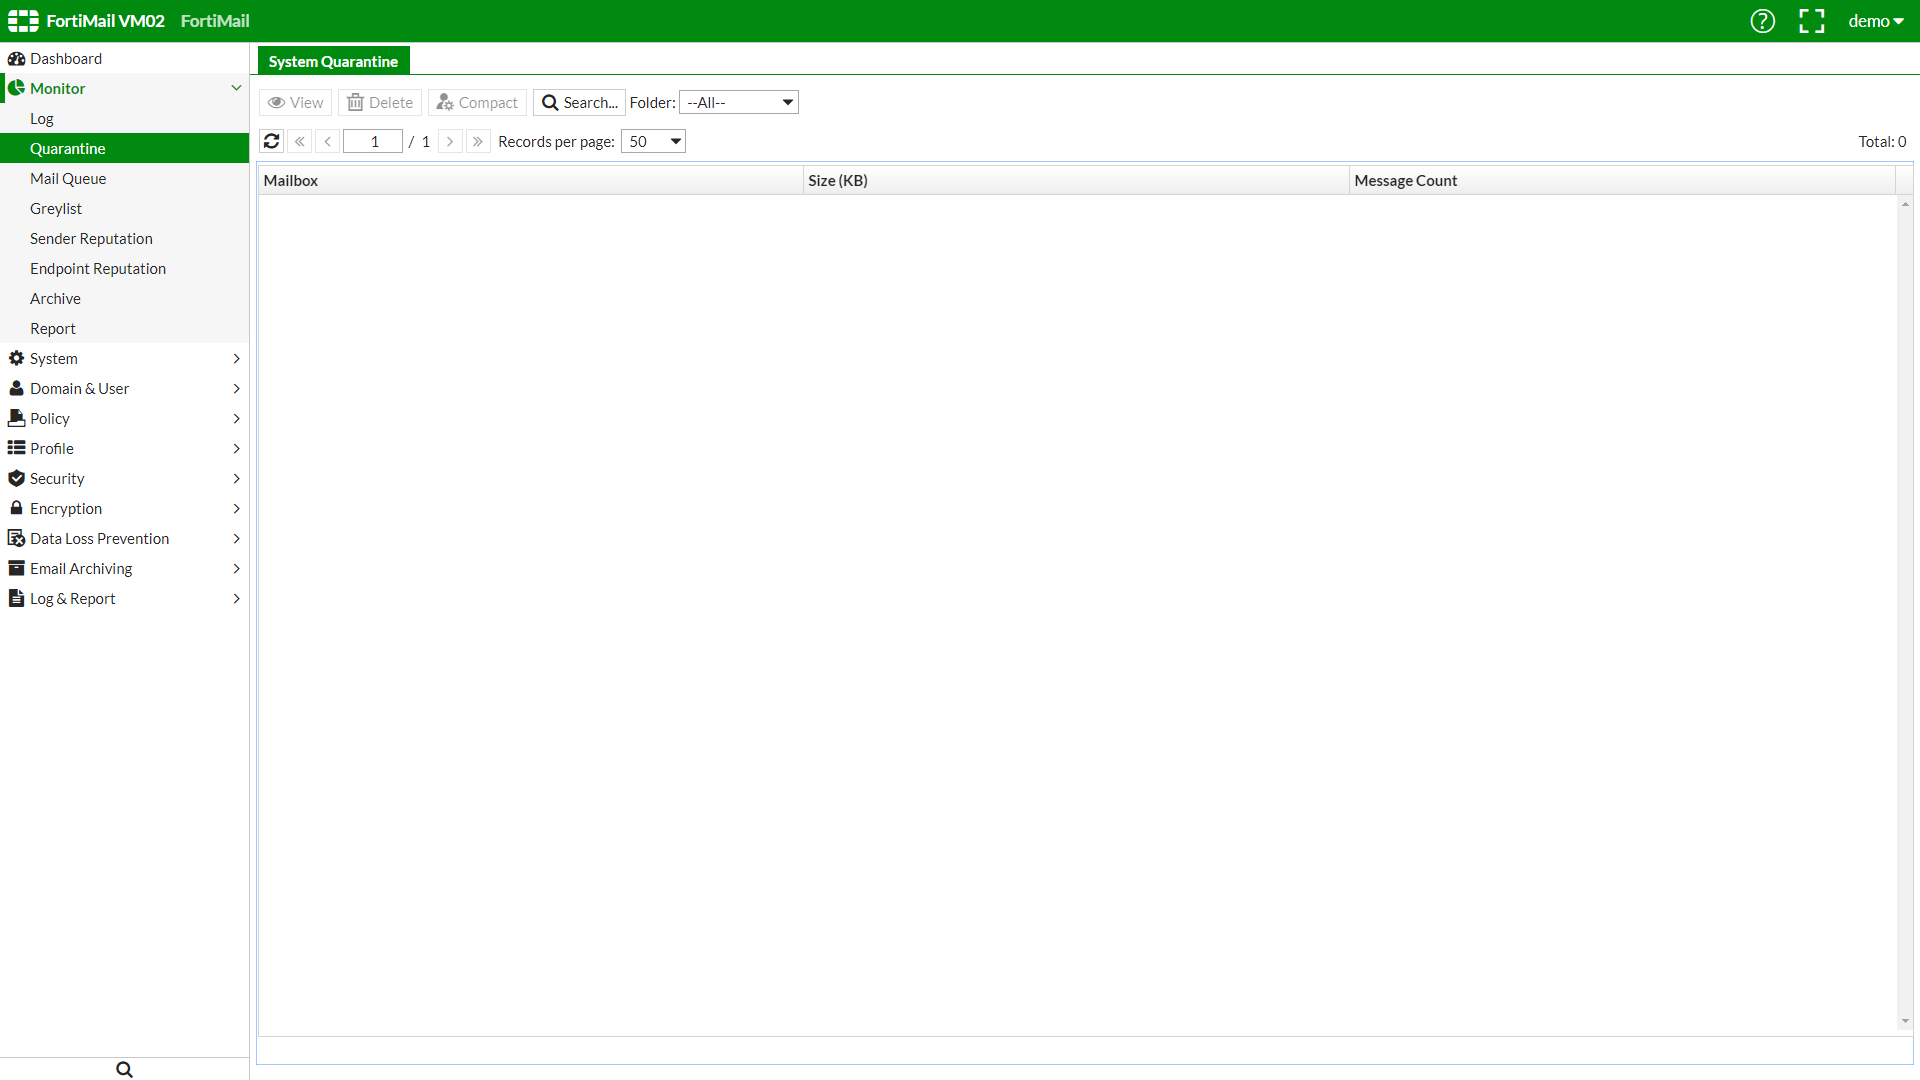Image resolution: width=1920 pixels, height=1080 pixels.
Task: Open the Folder dropdown
Action: click(x=738, y=102)
